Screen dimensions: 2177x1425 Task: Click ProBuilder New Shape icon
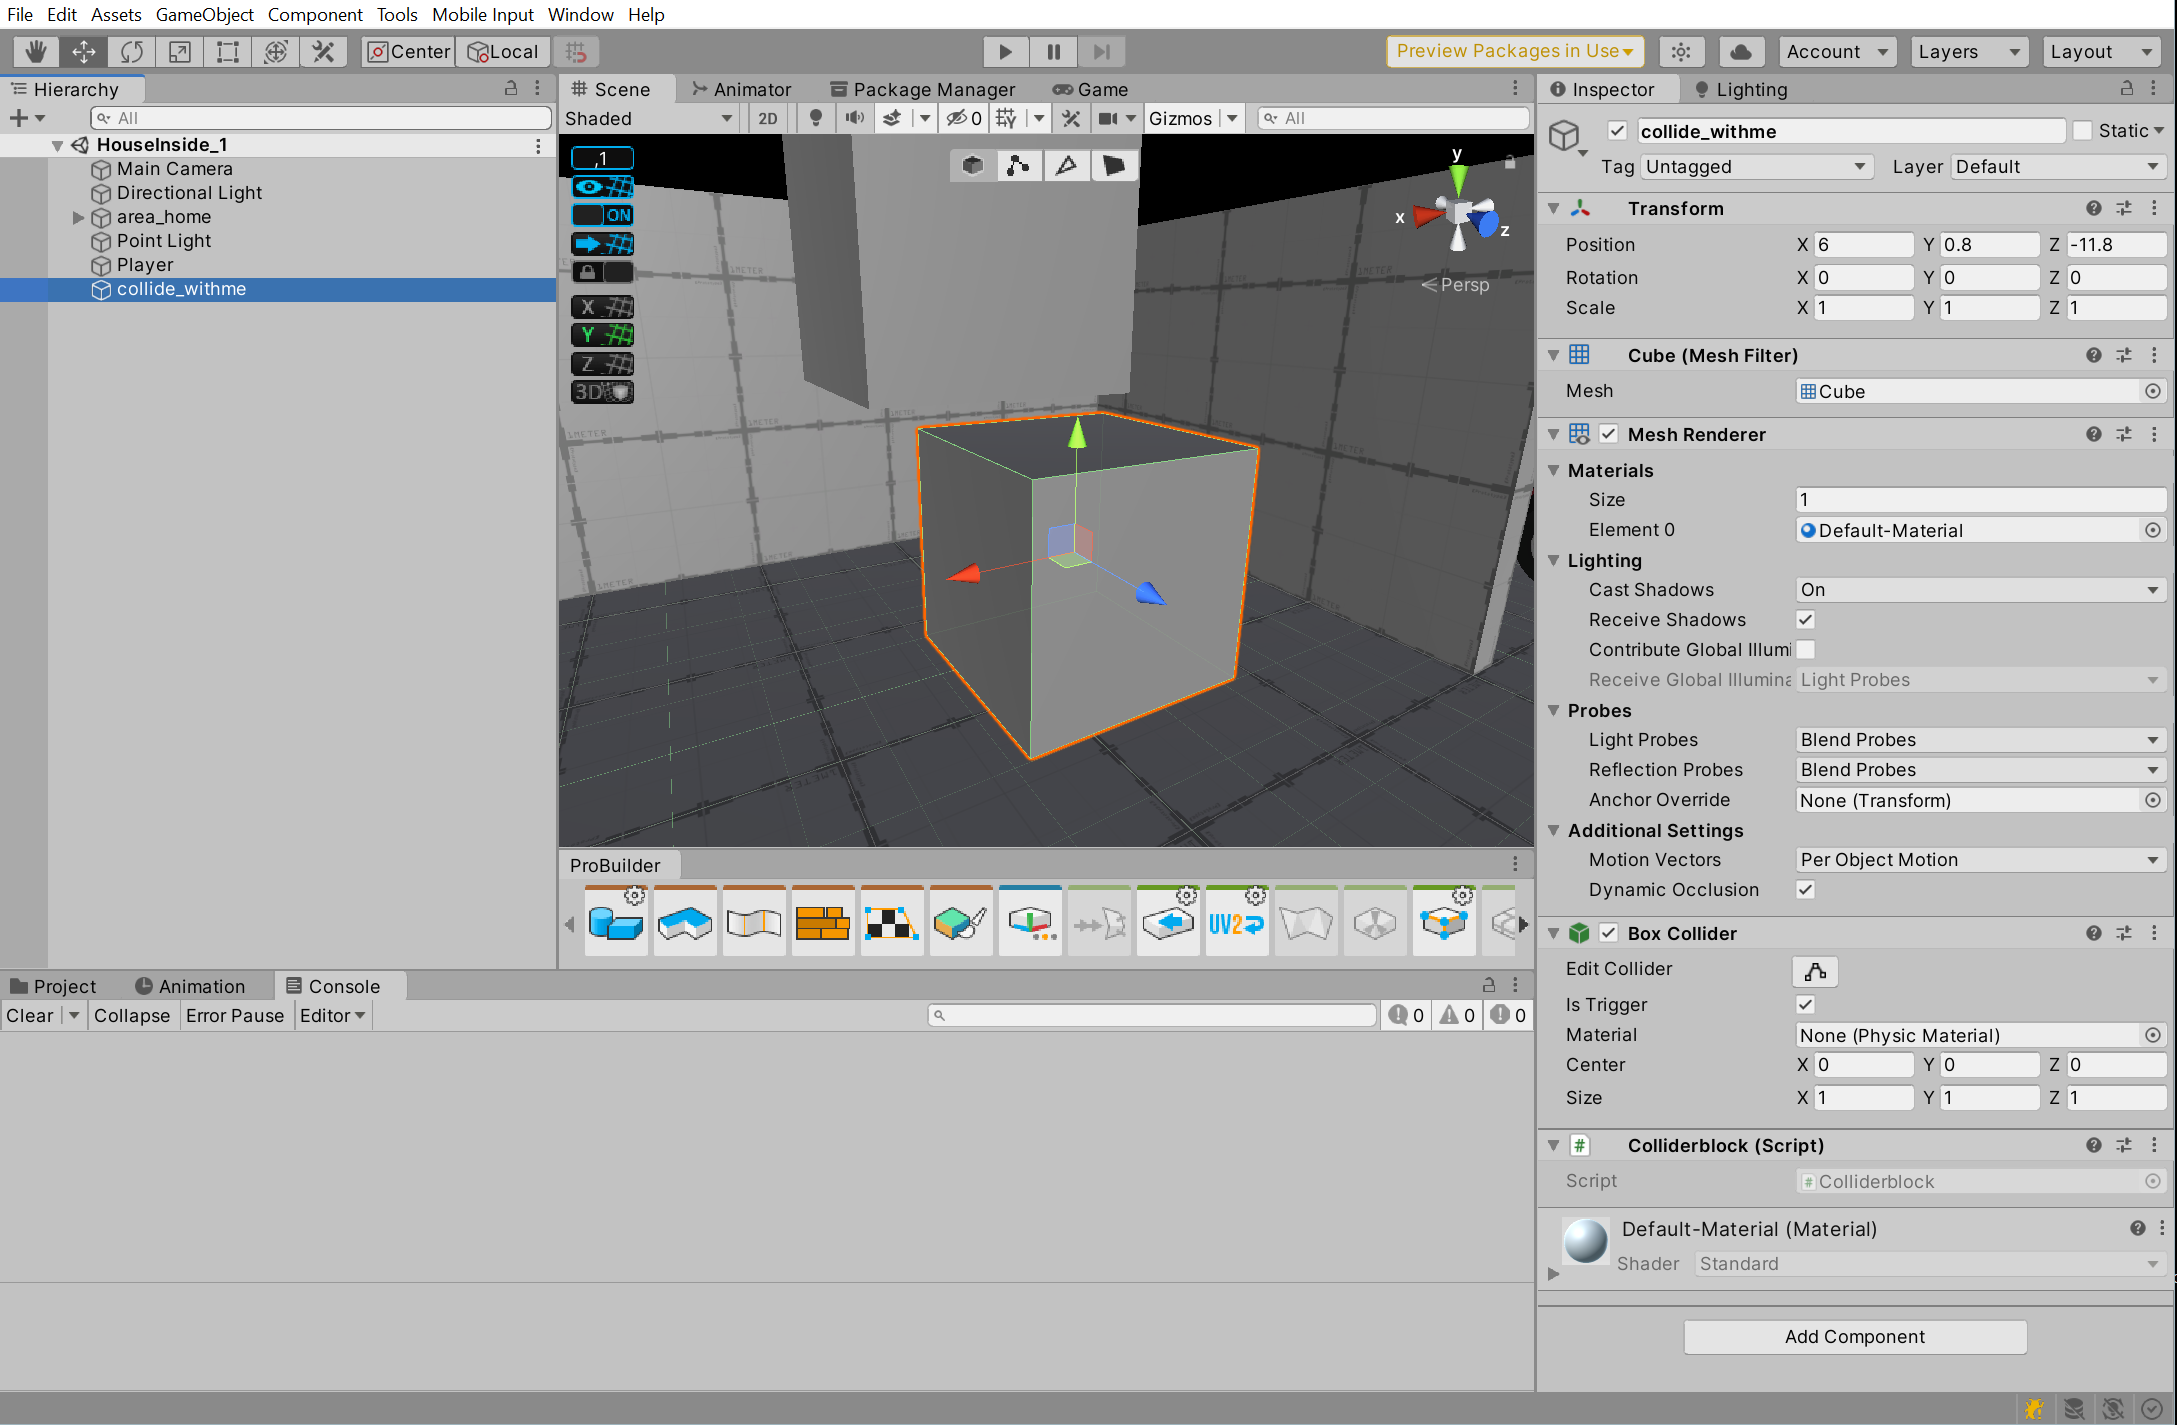tap(616, 922)
